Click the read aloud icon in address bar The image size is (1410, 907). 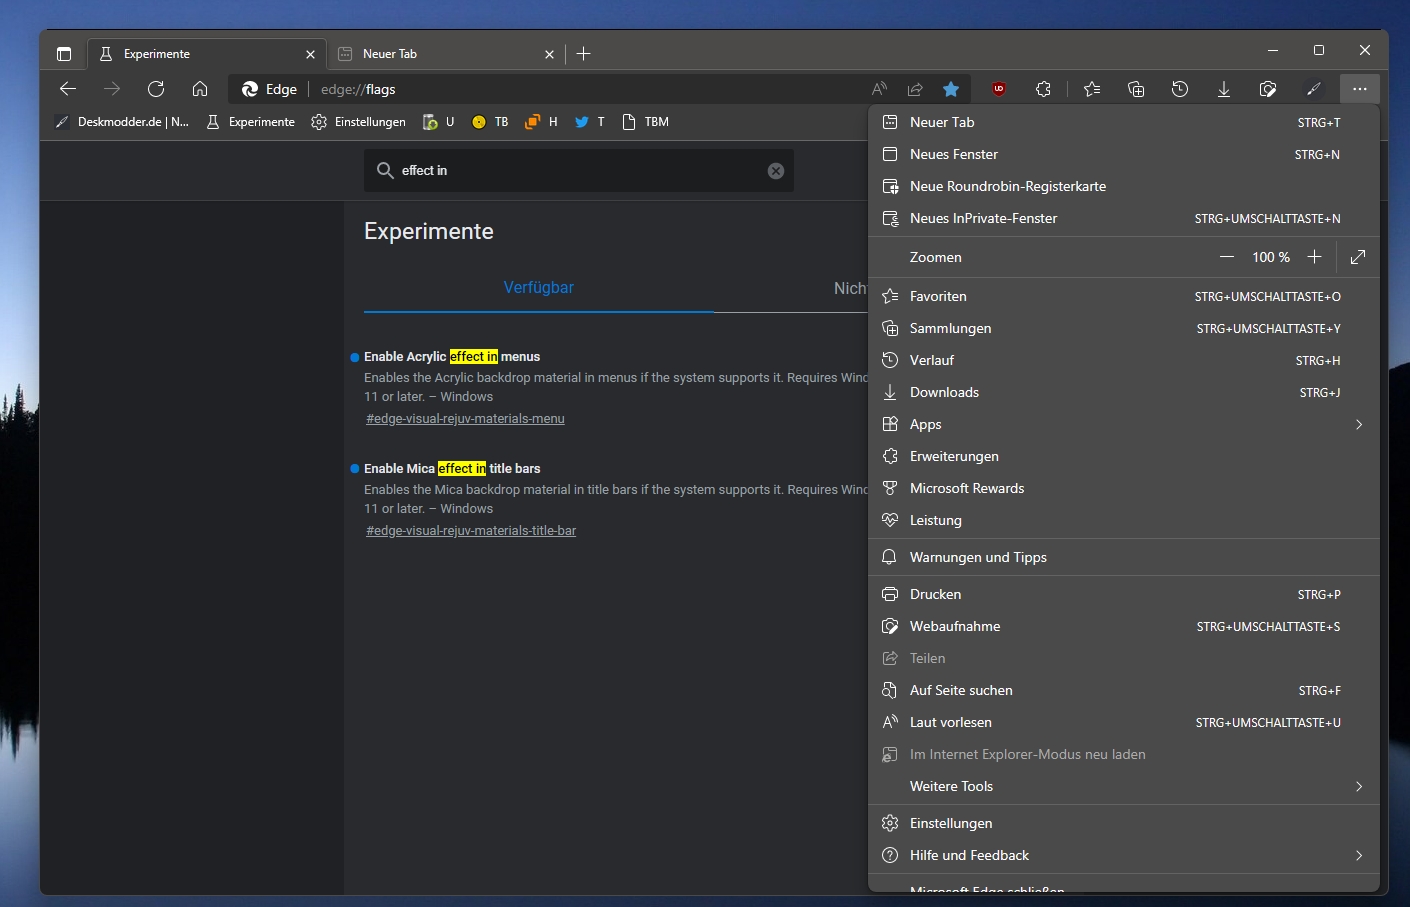pos(879,89)
